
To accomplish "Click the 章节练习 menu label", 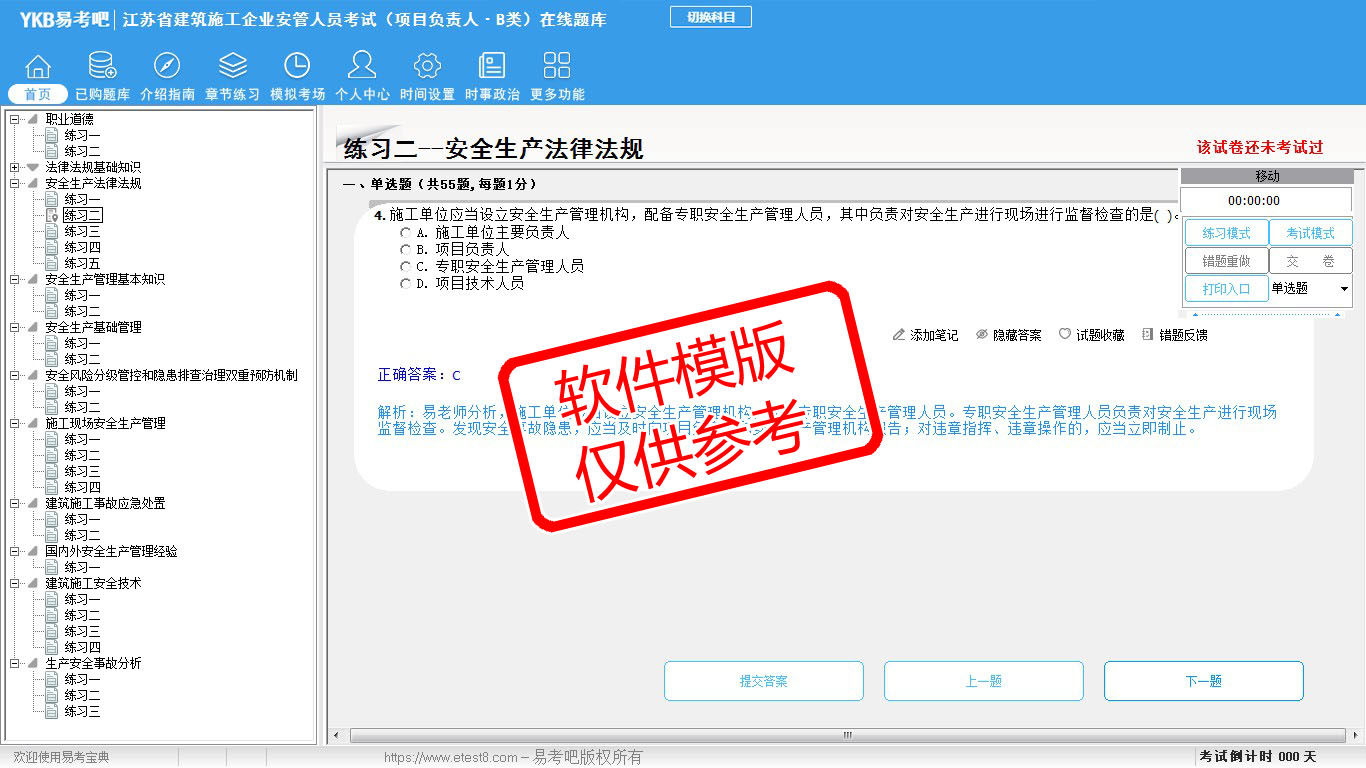I will coord(233,94).
